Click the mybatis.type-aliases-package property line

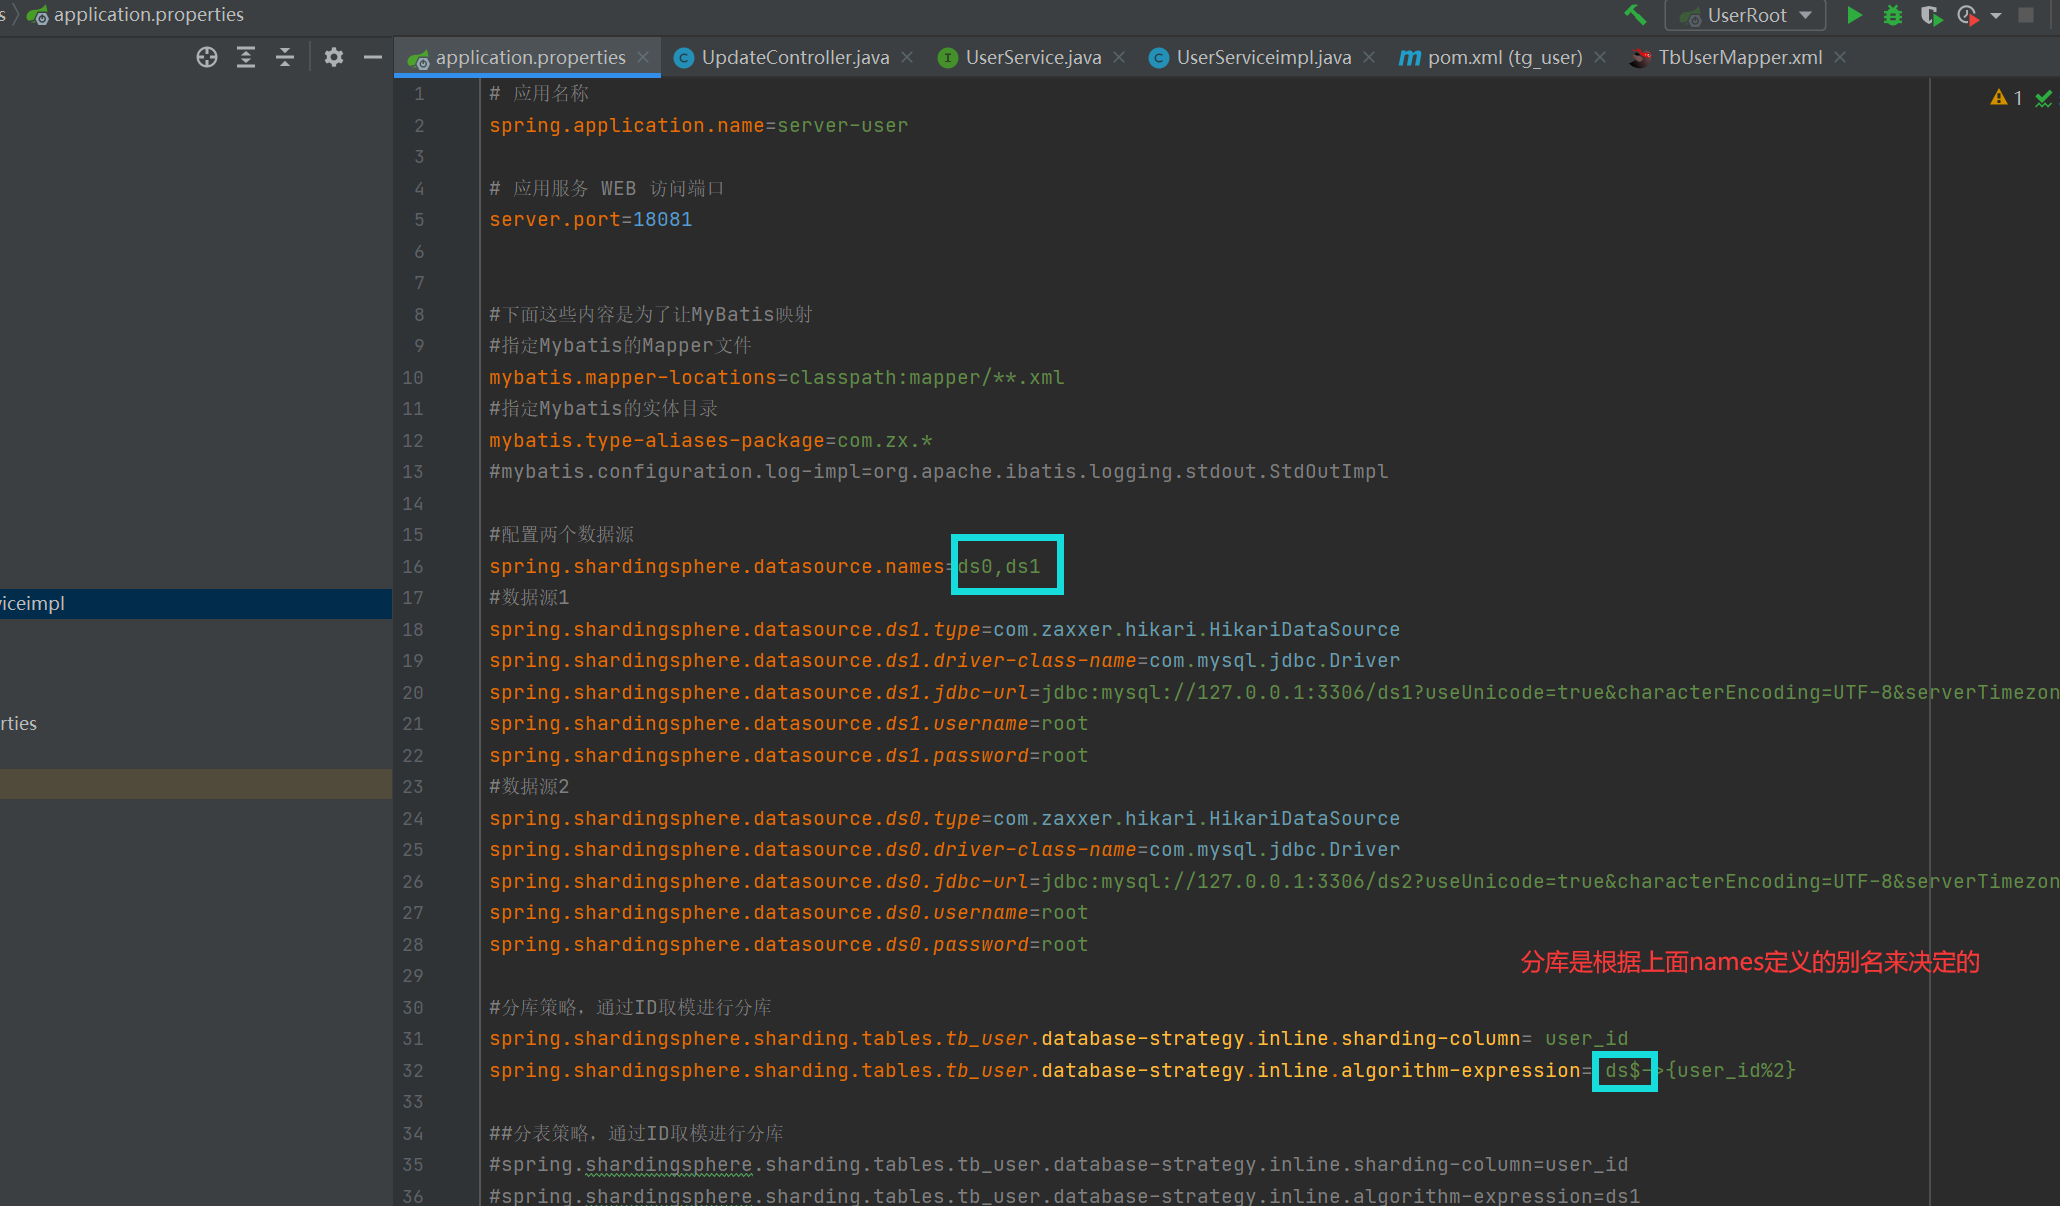click(710, 440)
